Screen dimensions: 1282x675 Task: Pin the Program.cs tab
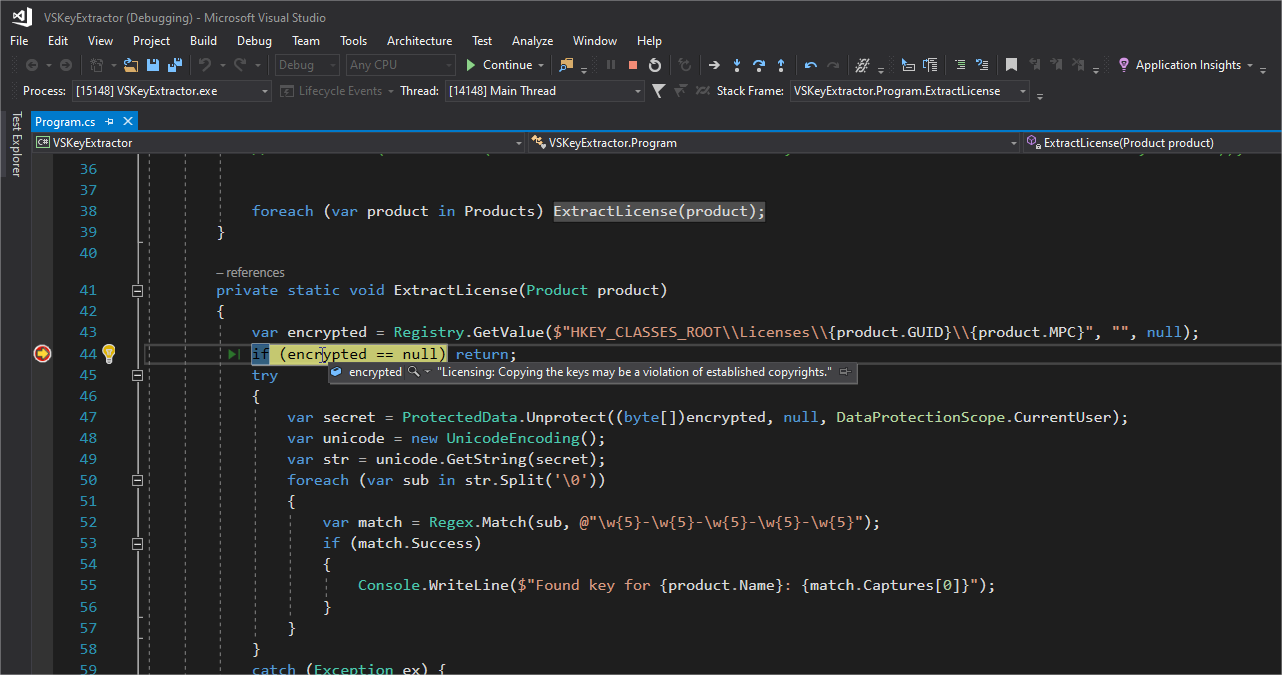pos(110,121)
